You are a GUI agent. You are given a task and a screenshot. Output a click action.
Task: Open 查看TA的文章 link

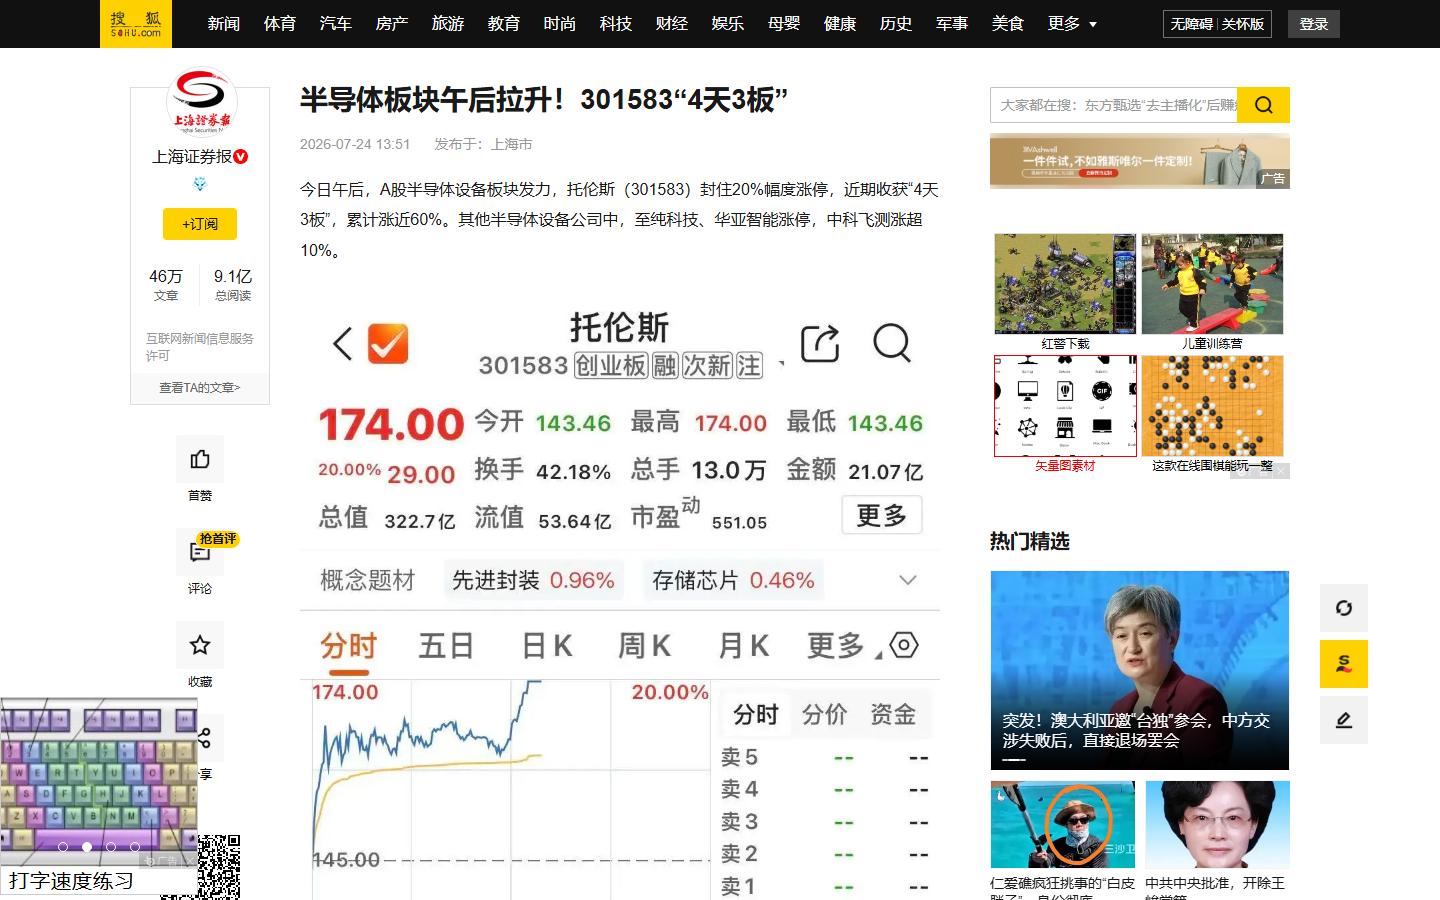pos(200,388)
